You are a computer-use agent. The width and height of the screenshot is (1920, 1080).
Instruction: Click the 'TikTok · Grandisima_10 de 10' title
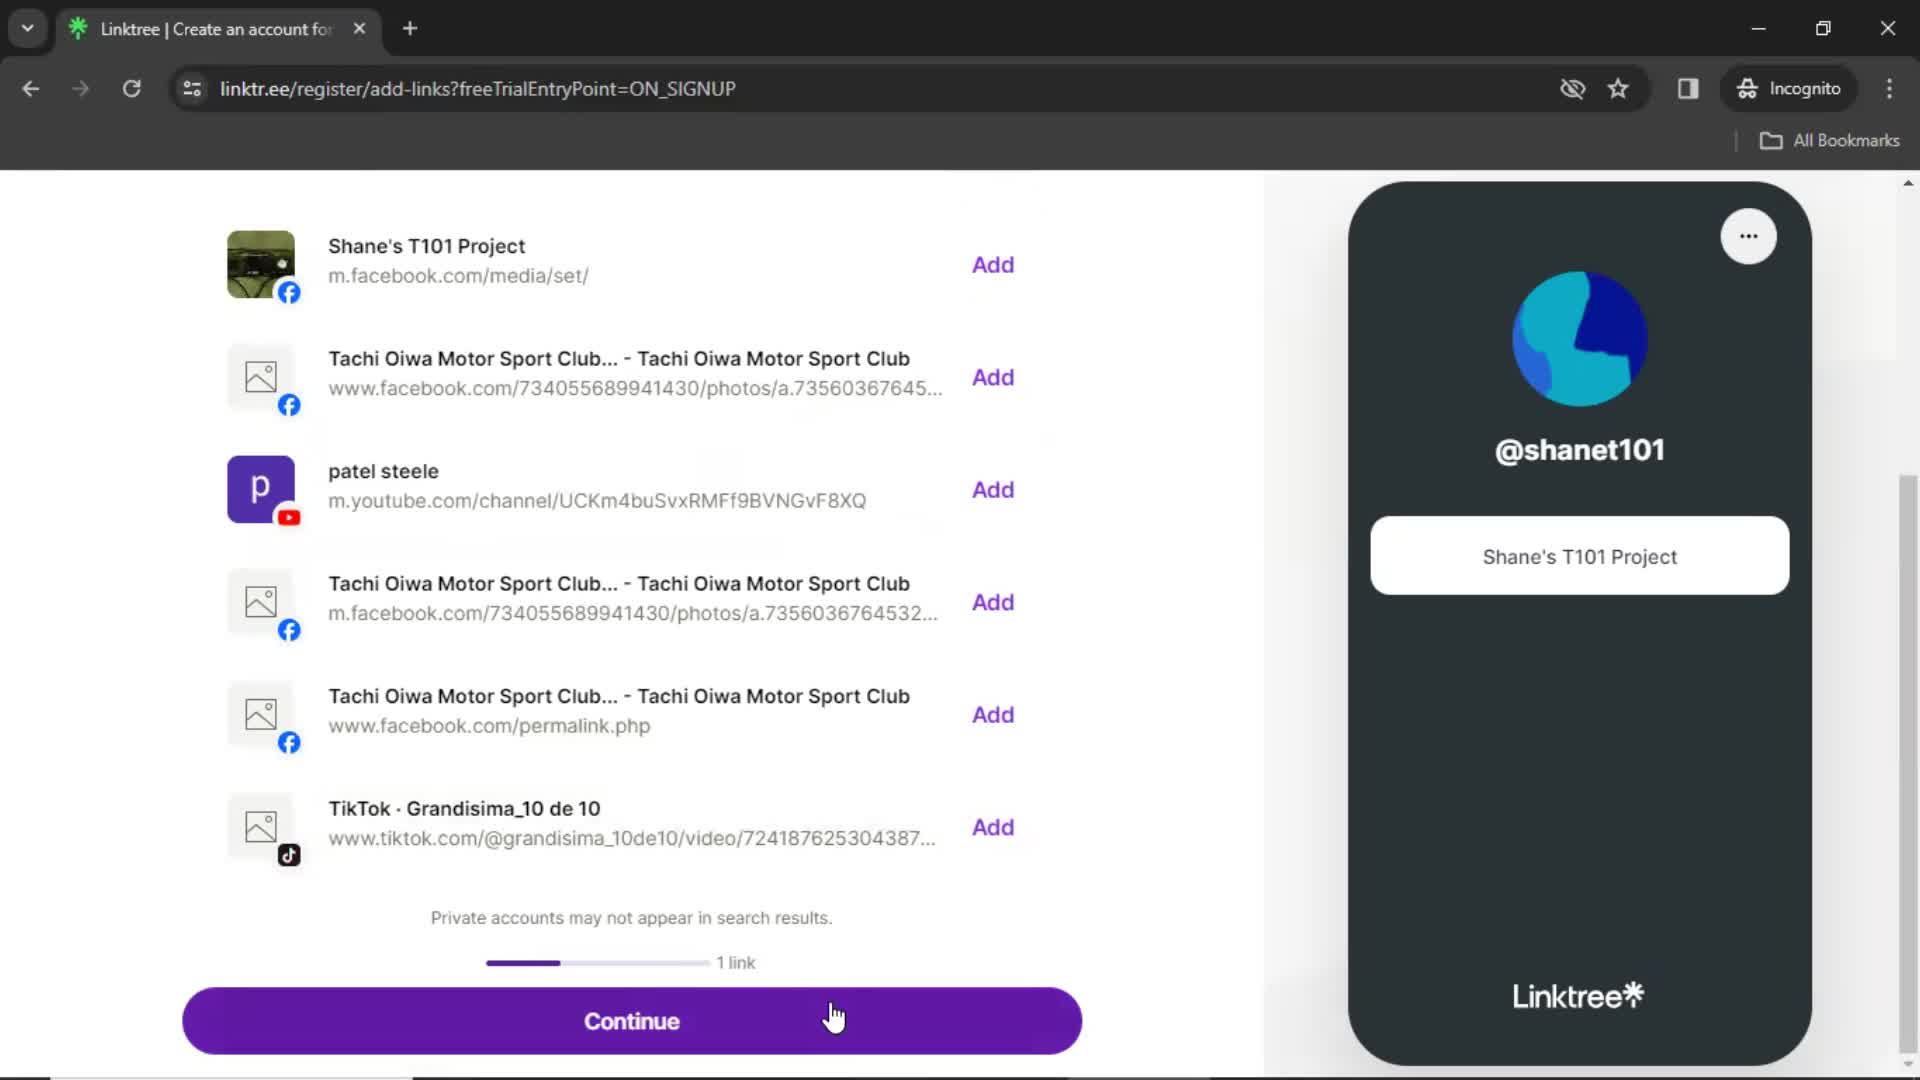[x=464, y=809]
